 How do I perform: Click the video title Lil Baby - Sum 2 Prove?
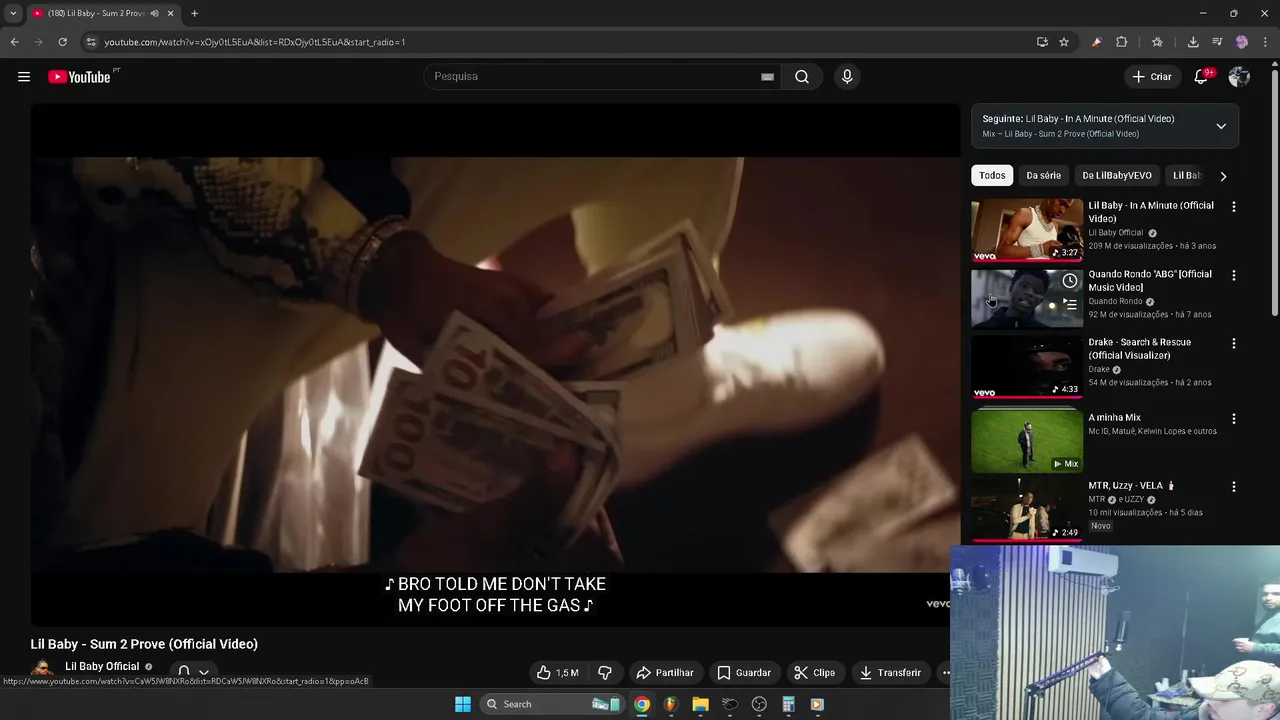pos(144,644)
